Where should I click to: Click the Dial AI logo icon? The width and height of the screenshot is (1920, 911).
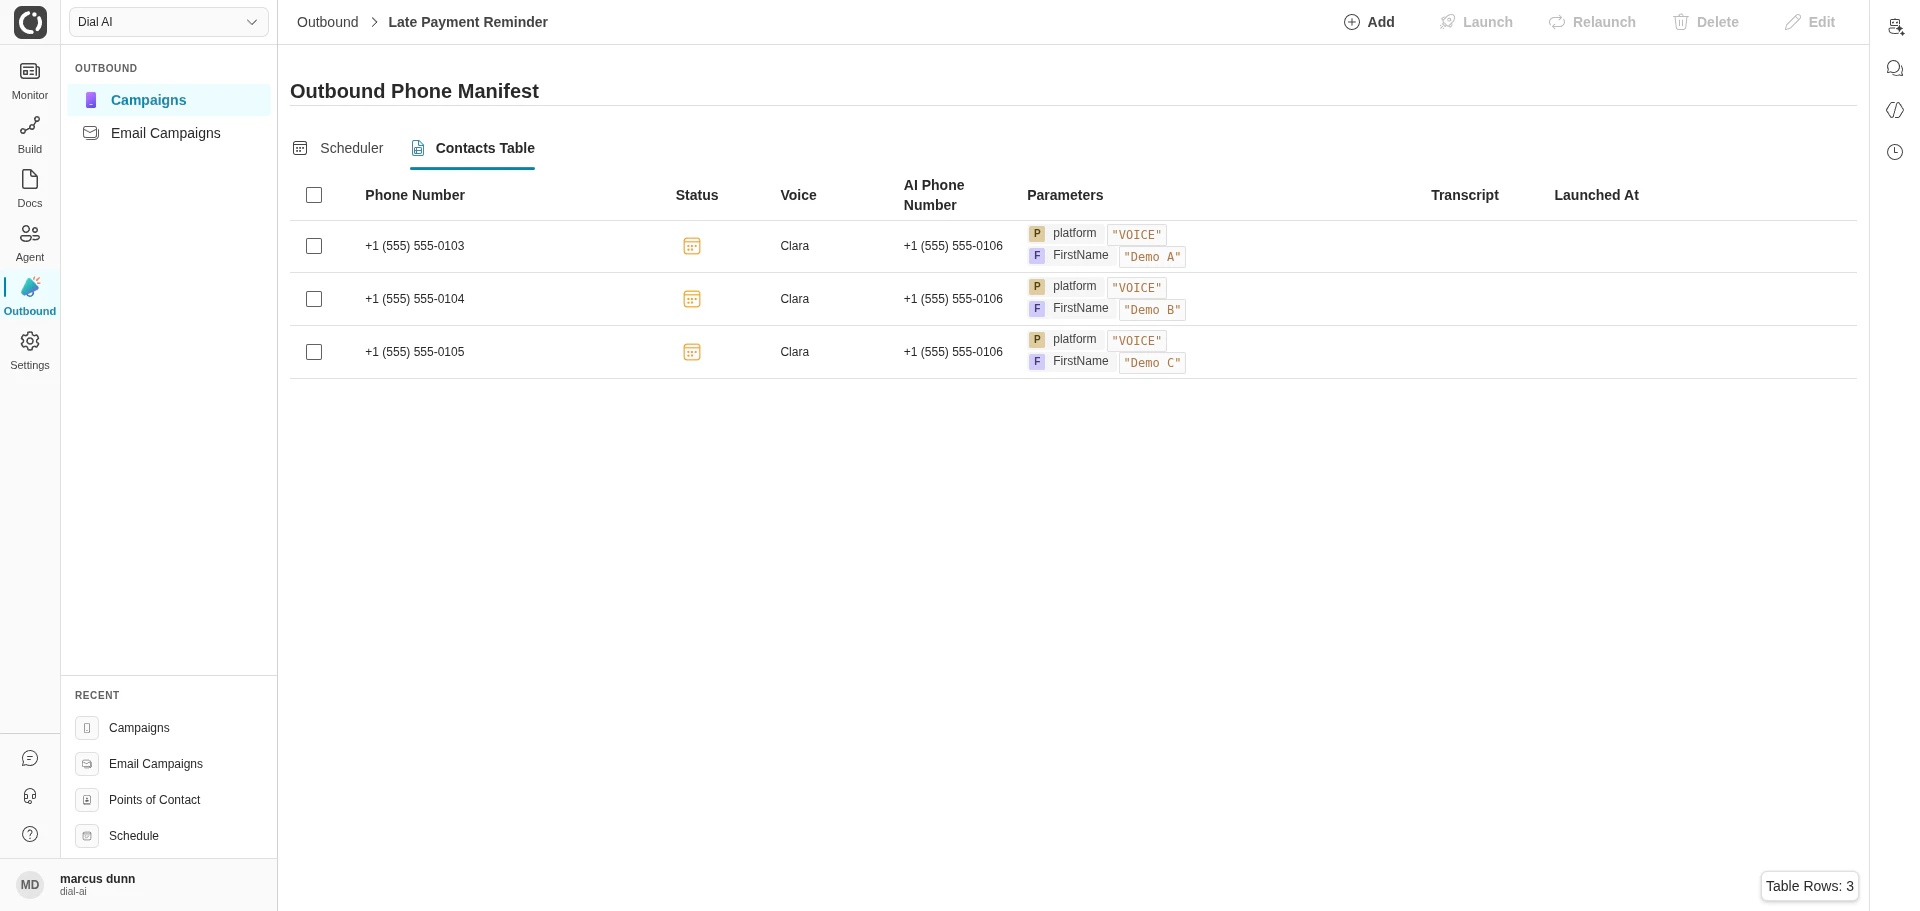click(x=30, y=22)
